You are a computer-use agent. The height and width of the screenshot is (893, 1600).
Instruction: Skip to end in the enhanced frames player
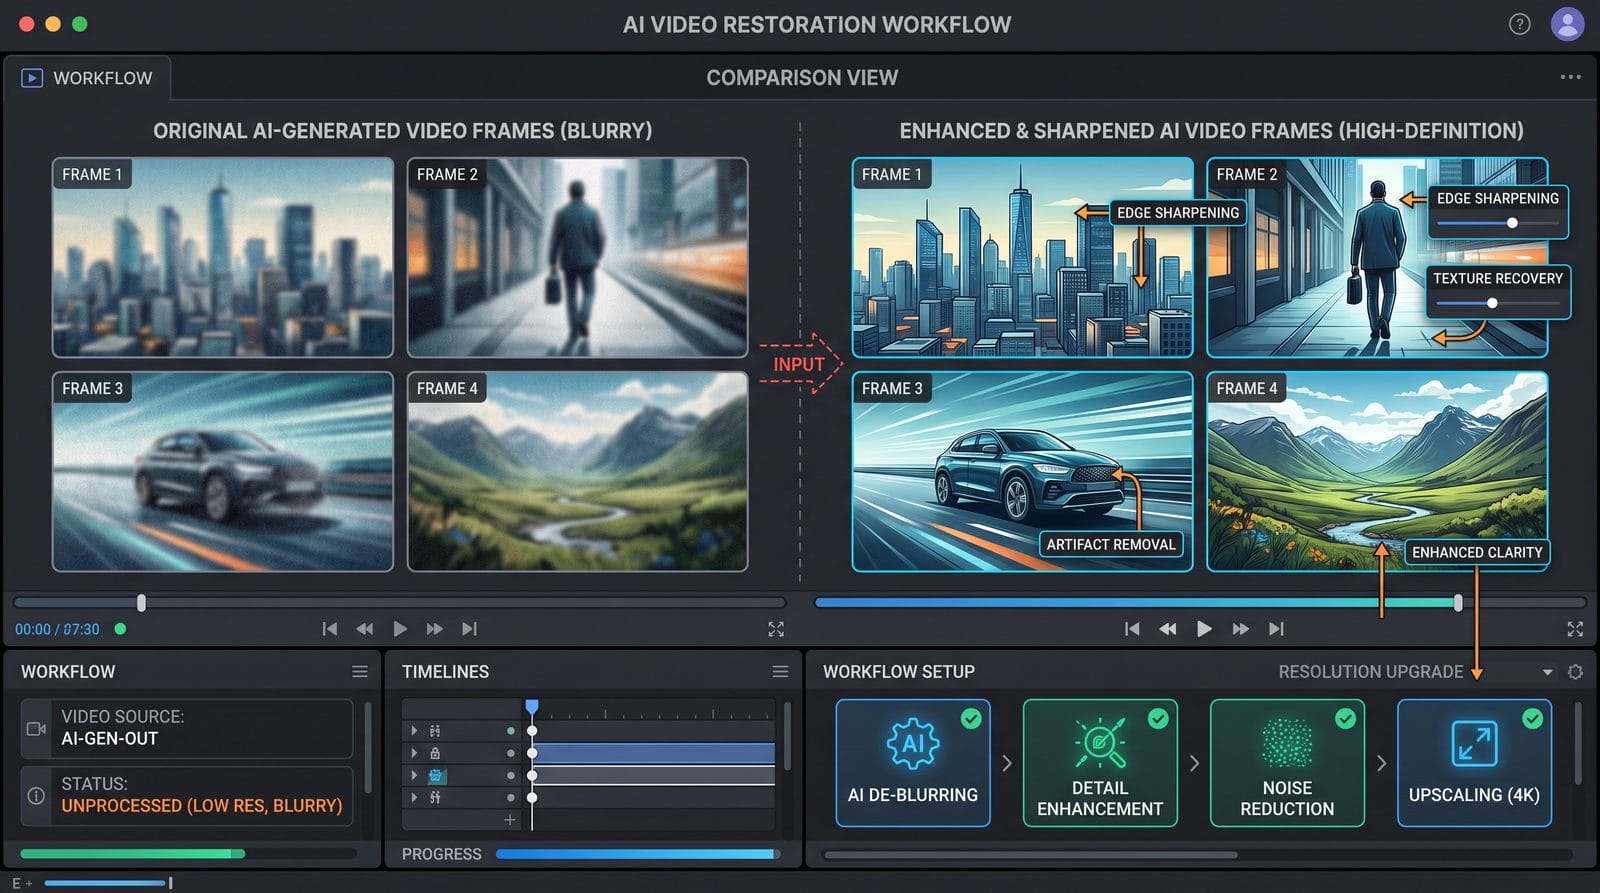tap(1276, 629)
